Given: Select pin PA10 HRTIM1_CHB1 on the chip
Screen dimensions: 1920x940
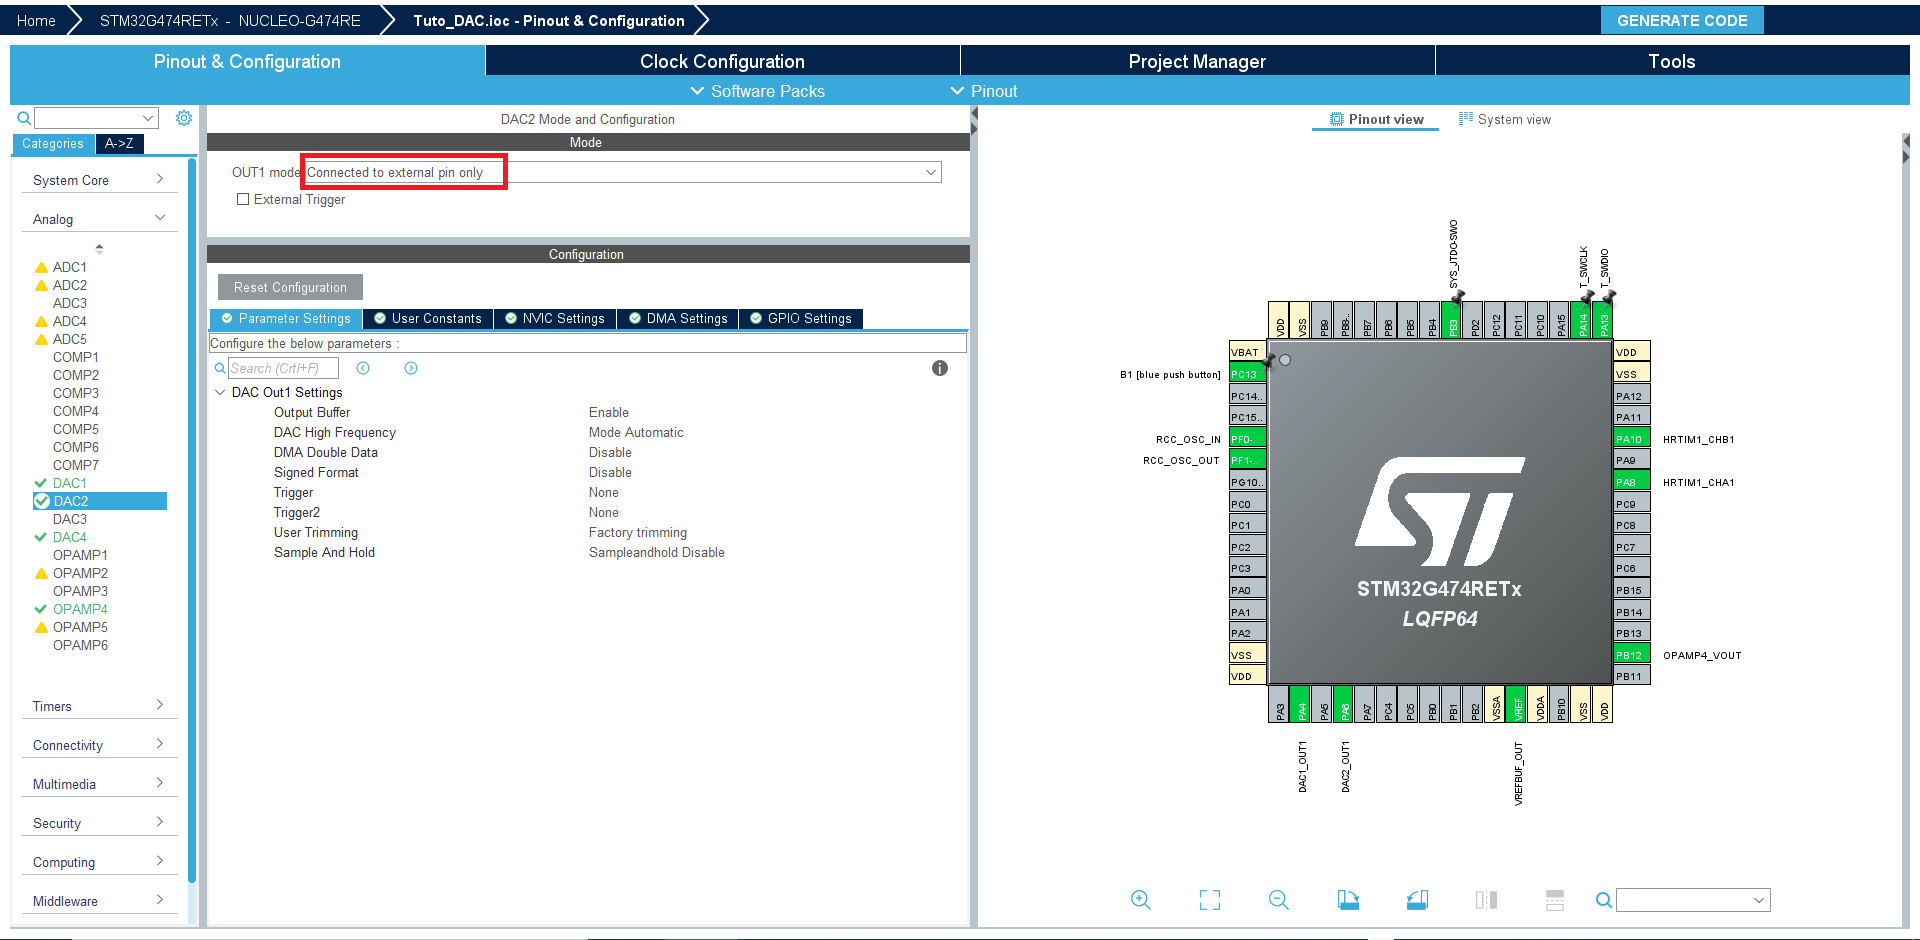Looking at the screenshot, I should [1632, 439].
